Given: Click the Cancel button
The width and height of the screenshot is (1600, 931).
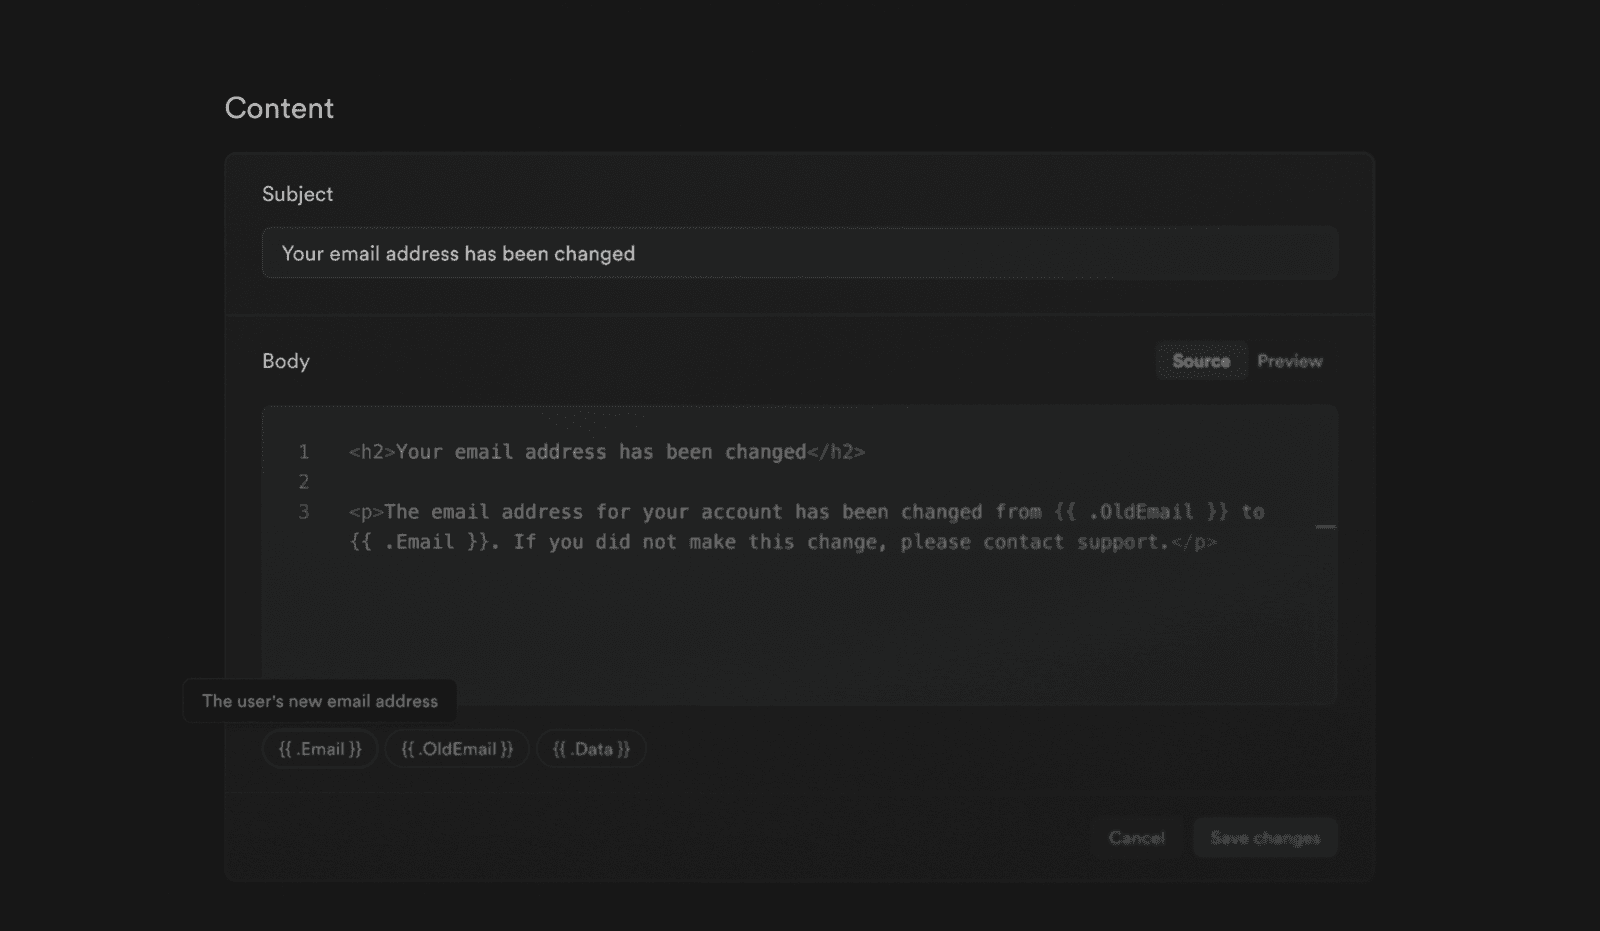Looking at the screenshot, I should (x=1136, y=838).
